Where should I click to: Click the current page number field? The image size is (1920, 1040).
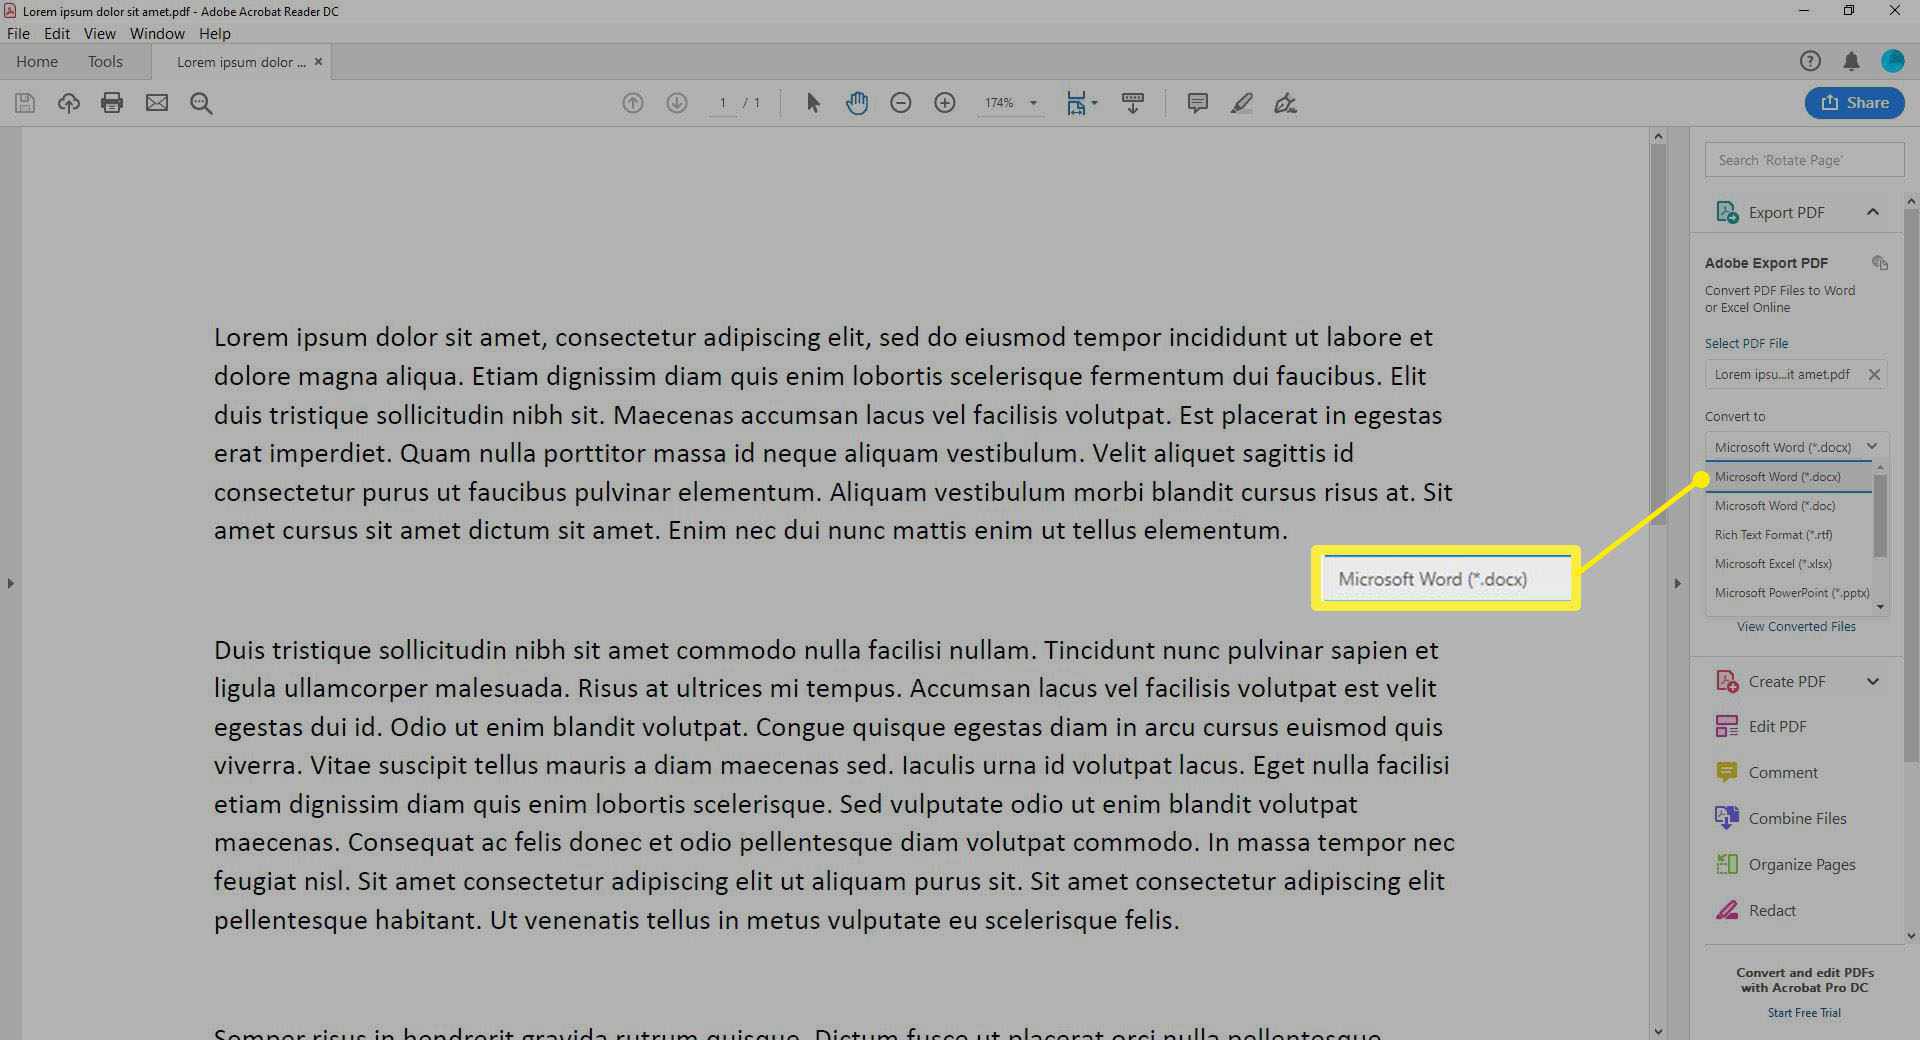723,103
